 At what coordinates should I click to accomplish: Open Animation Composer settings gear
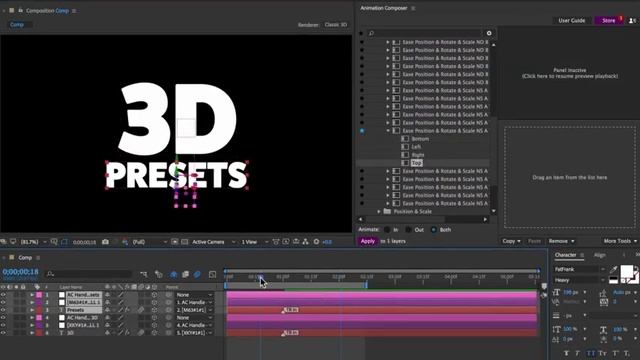pos(489,33)
